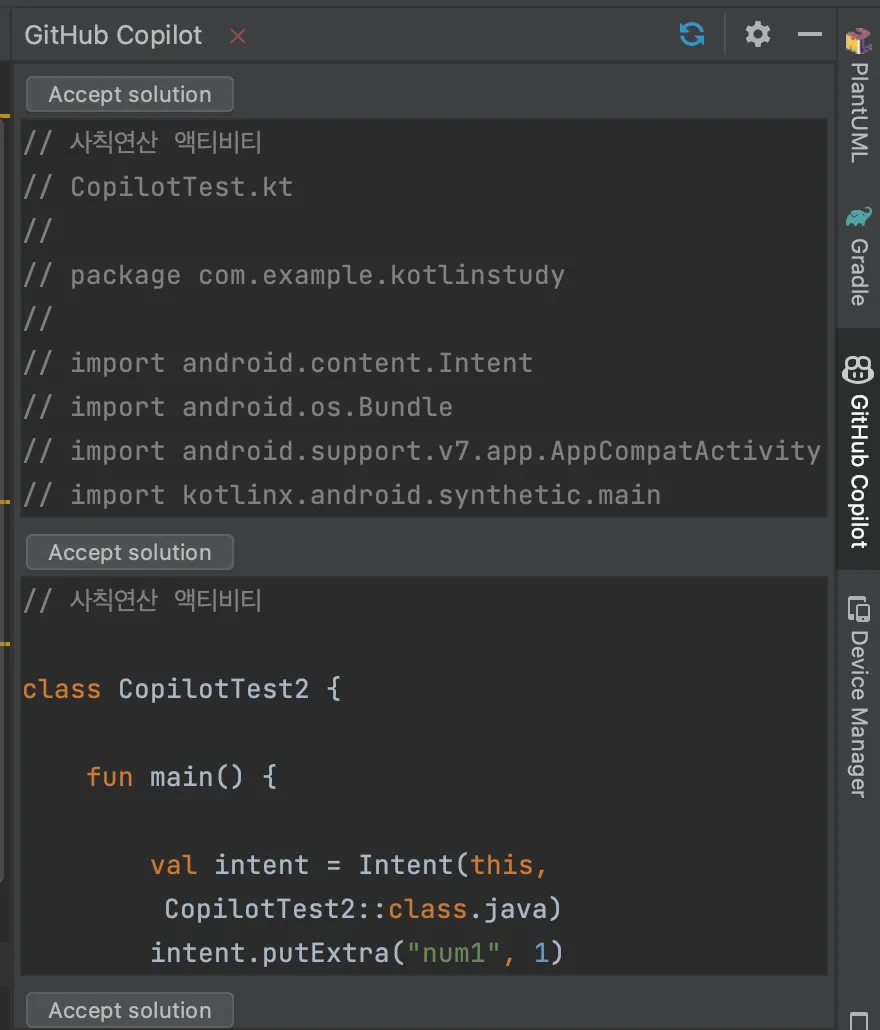This screenshot has width=880, height=1030.
Task: Click the 'intent.putExtra("num1", 1)' line
Action: (x=357, y=952)
